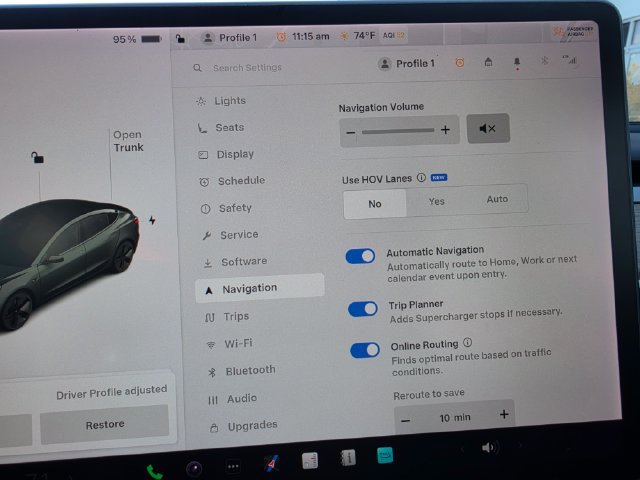Decrease navigation volume with minus
The height and width of the screenshot is (480, 640).
pyautogui.click(x=350, y=133)
